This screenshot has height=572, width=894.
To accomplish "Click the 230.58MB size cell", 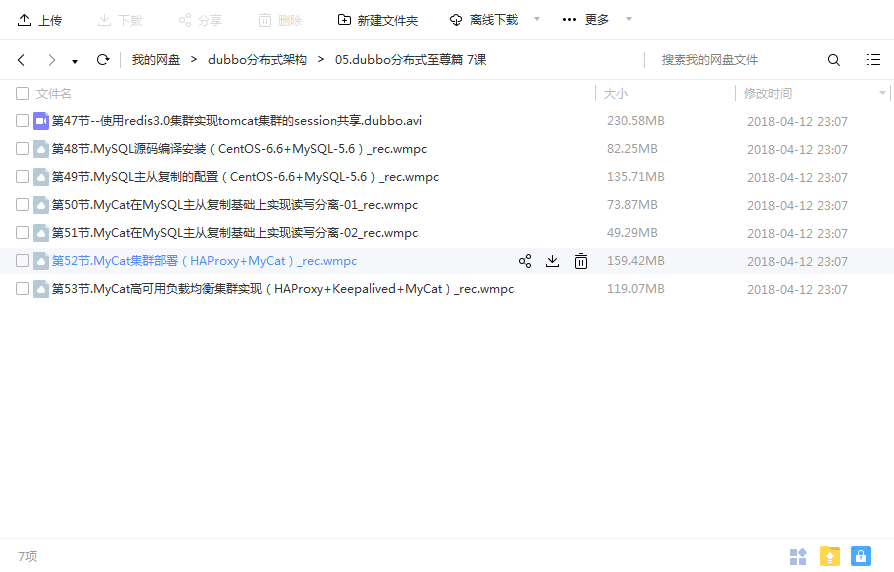I will 636,121.
